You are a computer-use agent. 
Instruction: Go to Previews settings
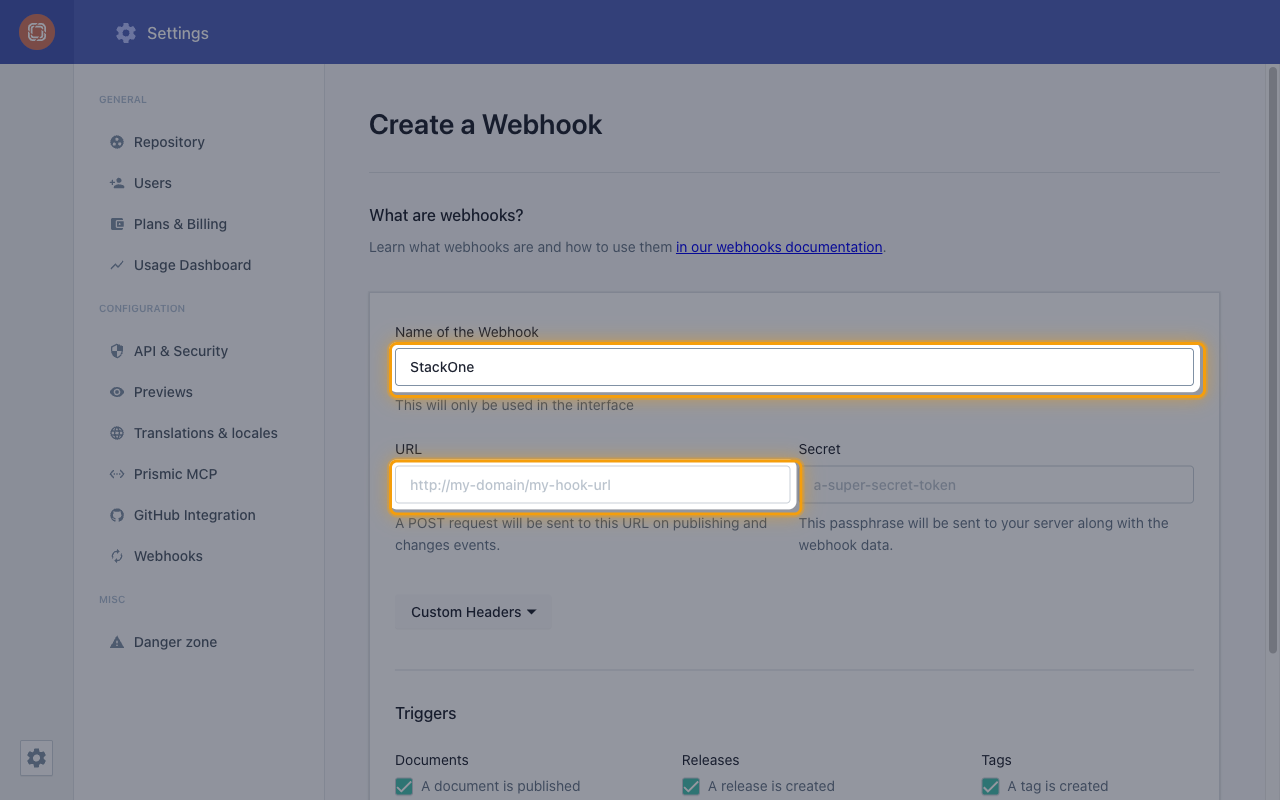coord(163,392)
